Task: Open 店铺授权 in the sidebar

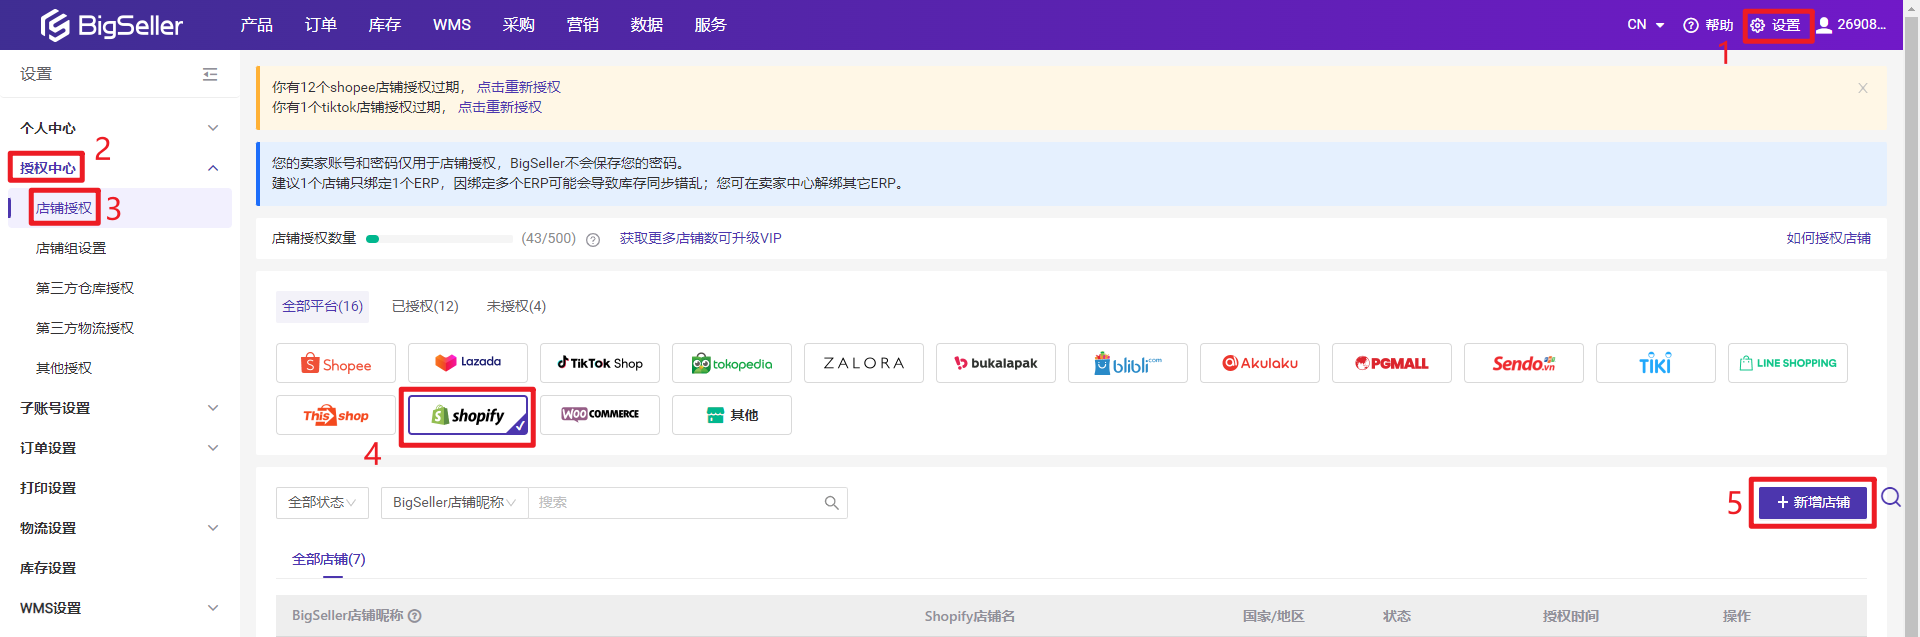Action: [x=120, y=208]
